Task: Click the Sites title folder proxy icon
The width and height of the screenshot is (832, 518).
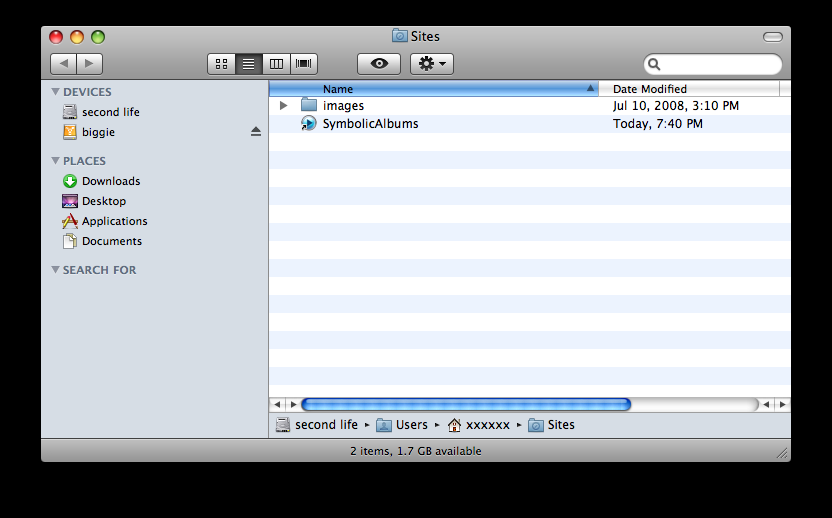Action: [x=400, y=36]
